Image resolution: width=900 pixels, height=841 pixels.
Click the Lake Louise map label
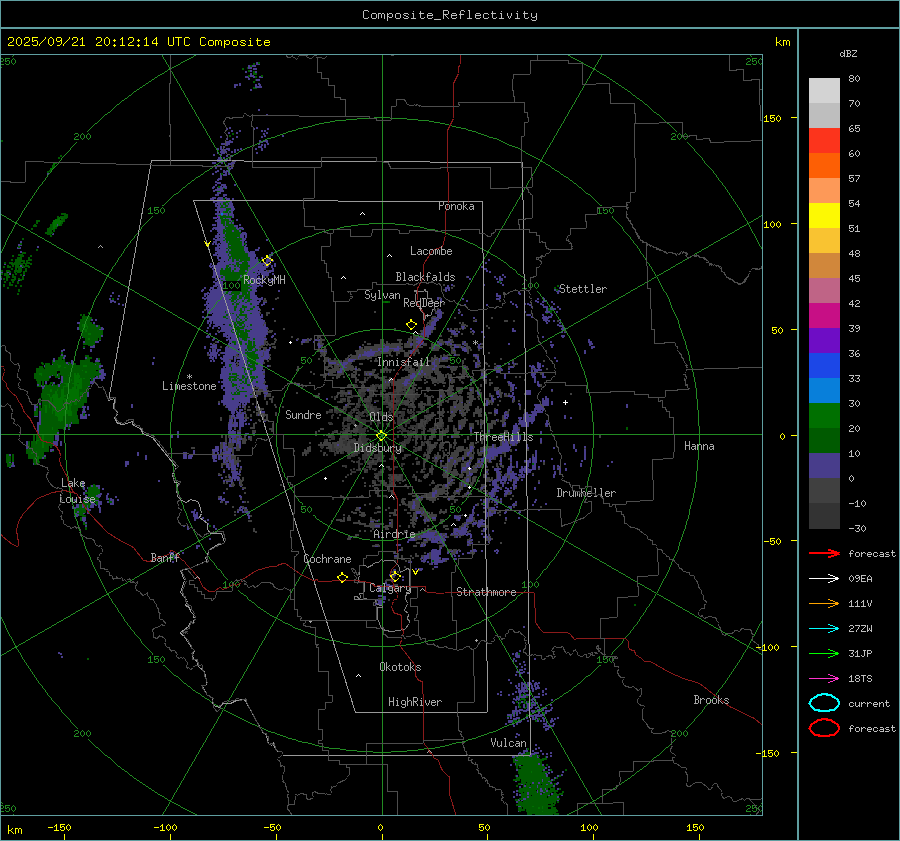(x=77, y=491)
